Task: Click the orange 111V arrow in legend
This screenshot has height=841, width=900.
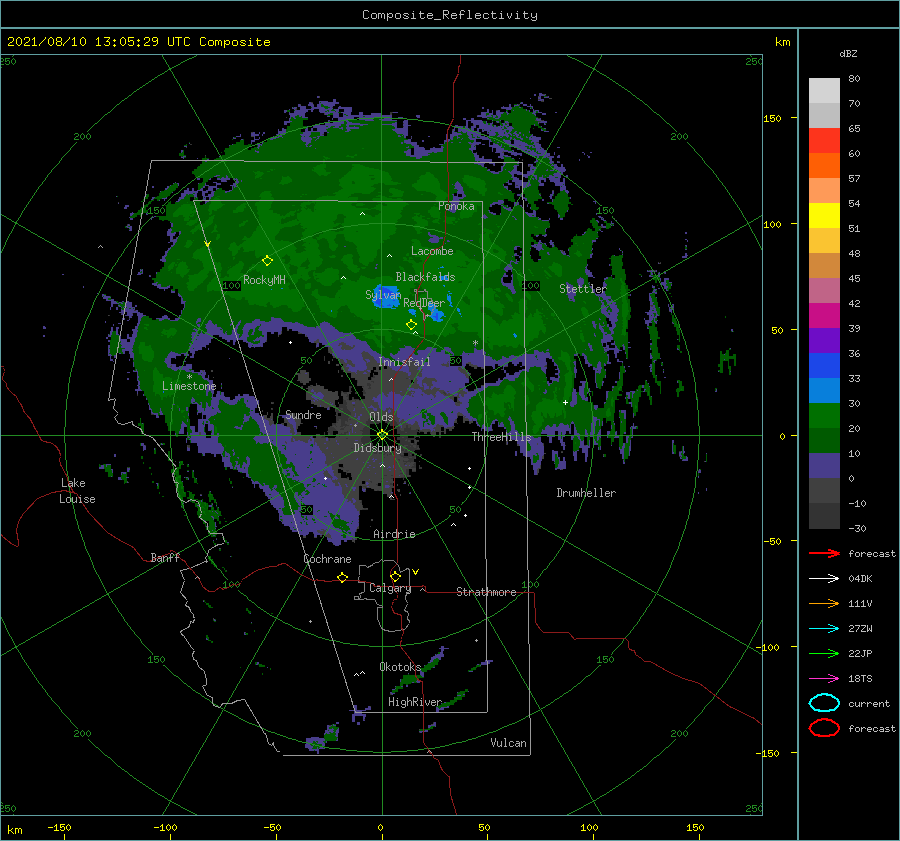Action: click(824, 603)
